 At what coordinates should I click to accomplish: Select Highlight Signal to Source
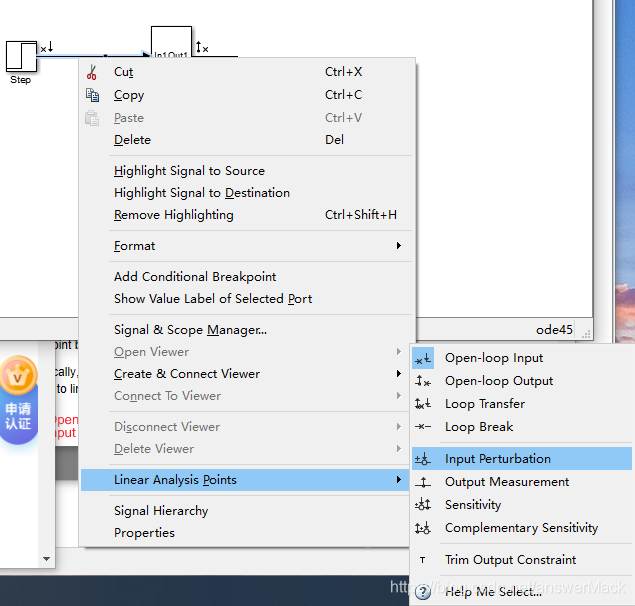[x=248, y=171]
